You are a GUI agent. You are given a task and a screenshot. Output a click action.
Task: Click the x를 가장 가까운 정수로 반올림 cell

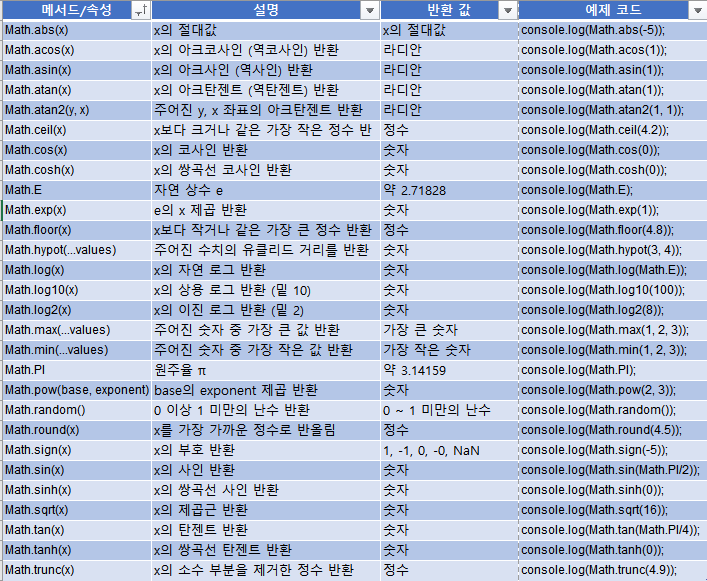tap(266, 430)
